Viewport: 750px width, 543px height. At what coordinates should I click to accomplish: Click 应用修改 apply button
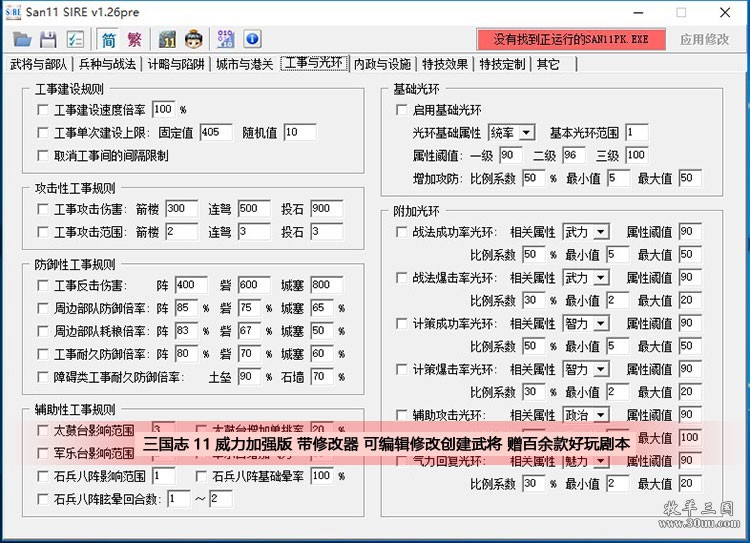click(705, 39)
